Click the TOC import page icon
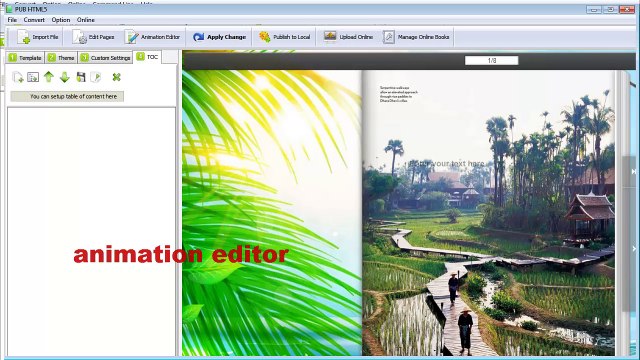Viewport: 640px width, 360px height. point(96,77)
